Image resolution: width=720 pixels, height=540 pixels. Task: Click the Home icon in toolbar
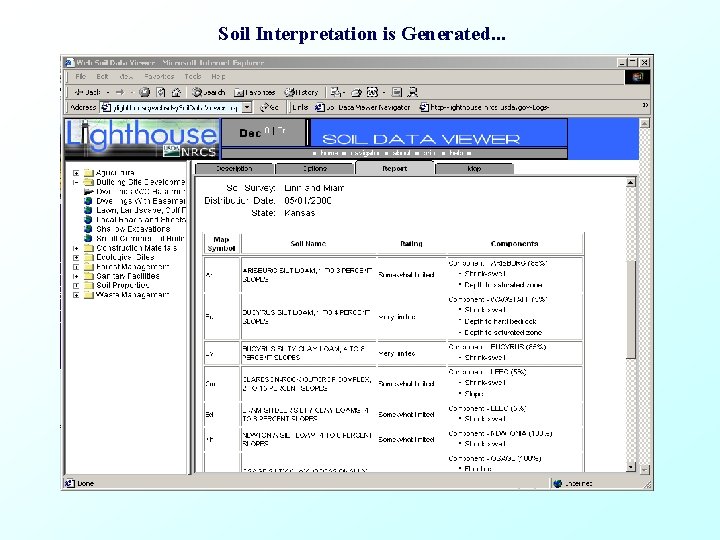coord(176,92)
